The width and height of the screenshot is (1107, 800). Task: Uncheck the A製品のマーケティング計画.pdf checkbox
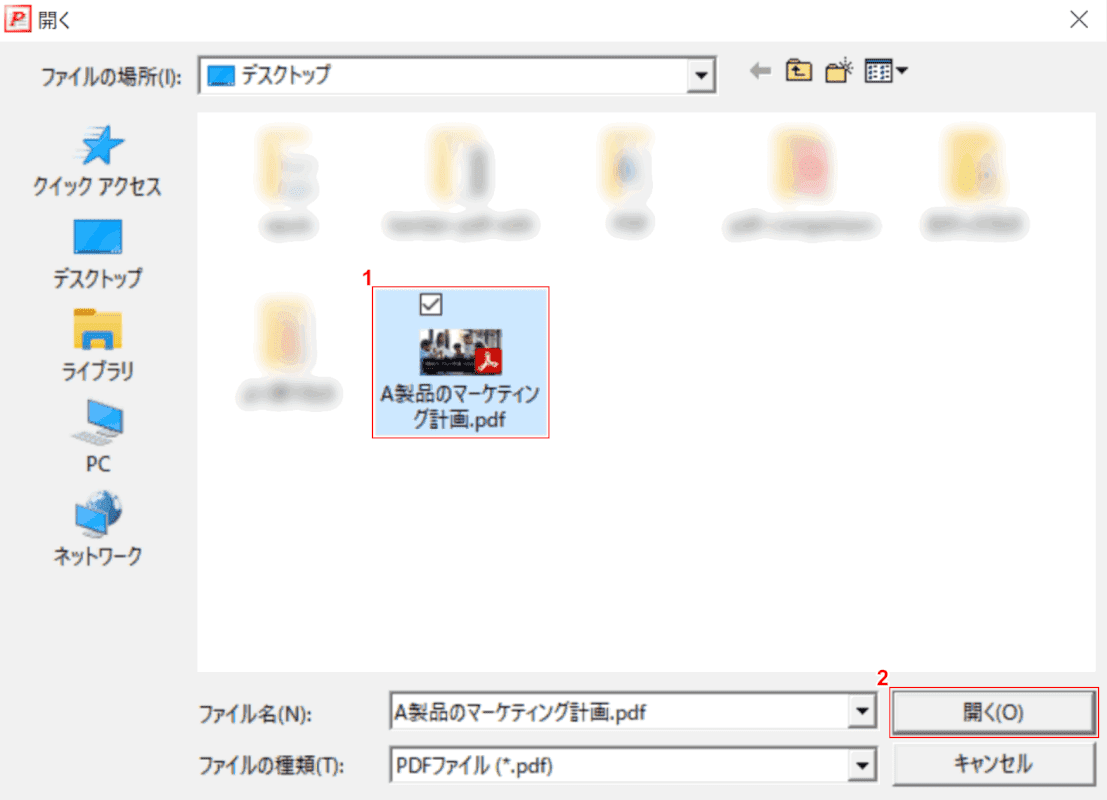tap(431, 304)
